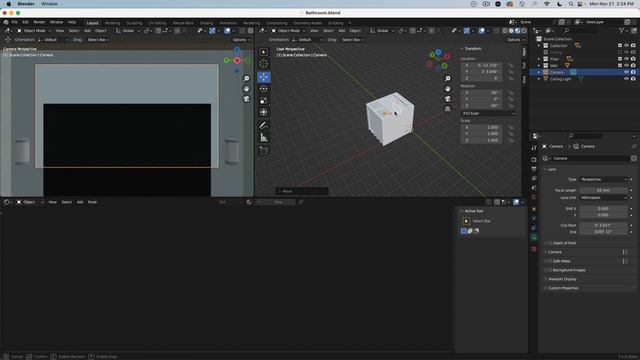Open macOS Spotlight search icon
Image resolution: width=640 pixels, height=360 pixels.
pos(571,4)
